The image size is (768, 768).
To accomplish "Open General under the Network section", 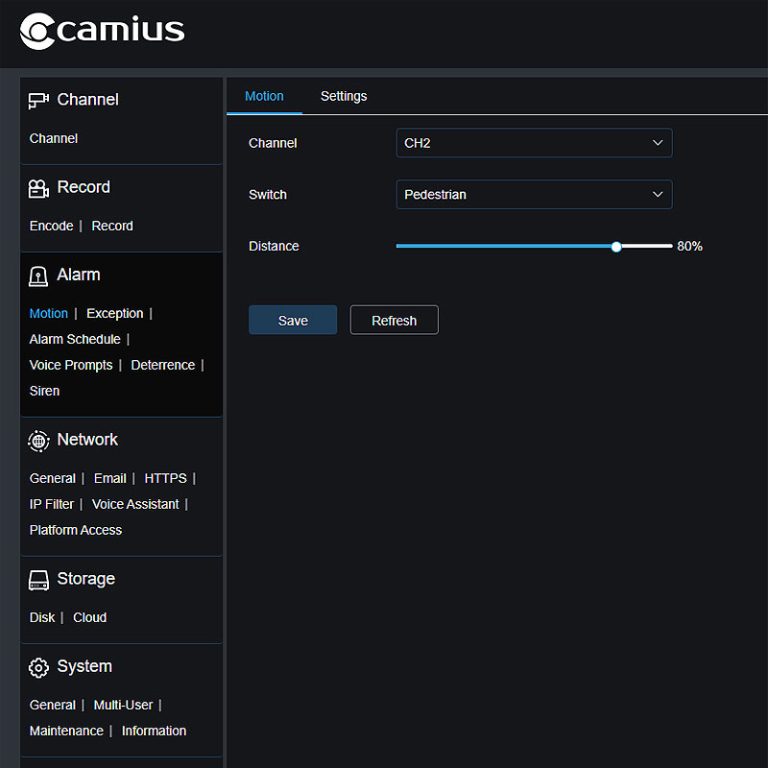I will [x=52, y=479].
